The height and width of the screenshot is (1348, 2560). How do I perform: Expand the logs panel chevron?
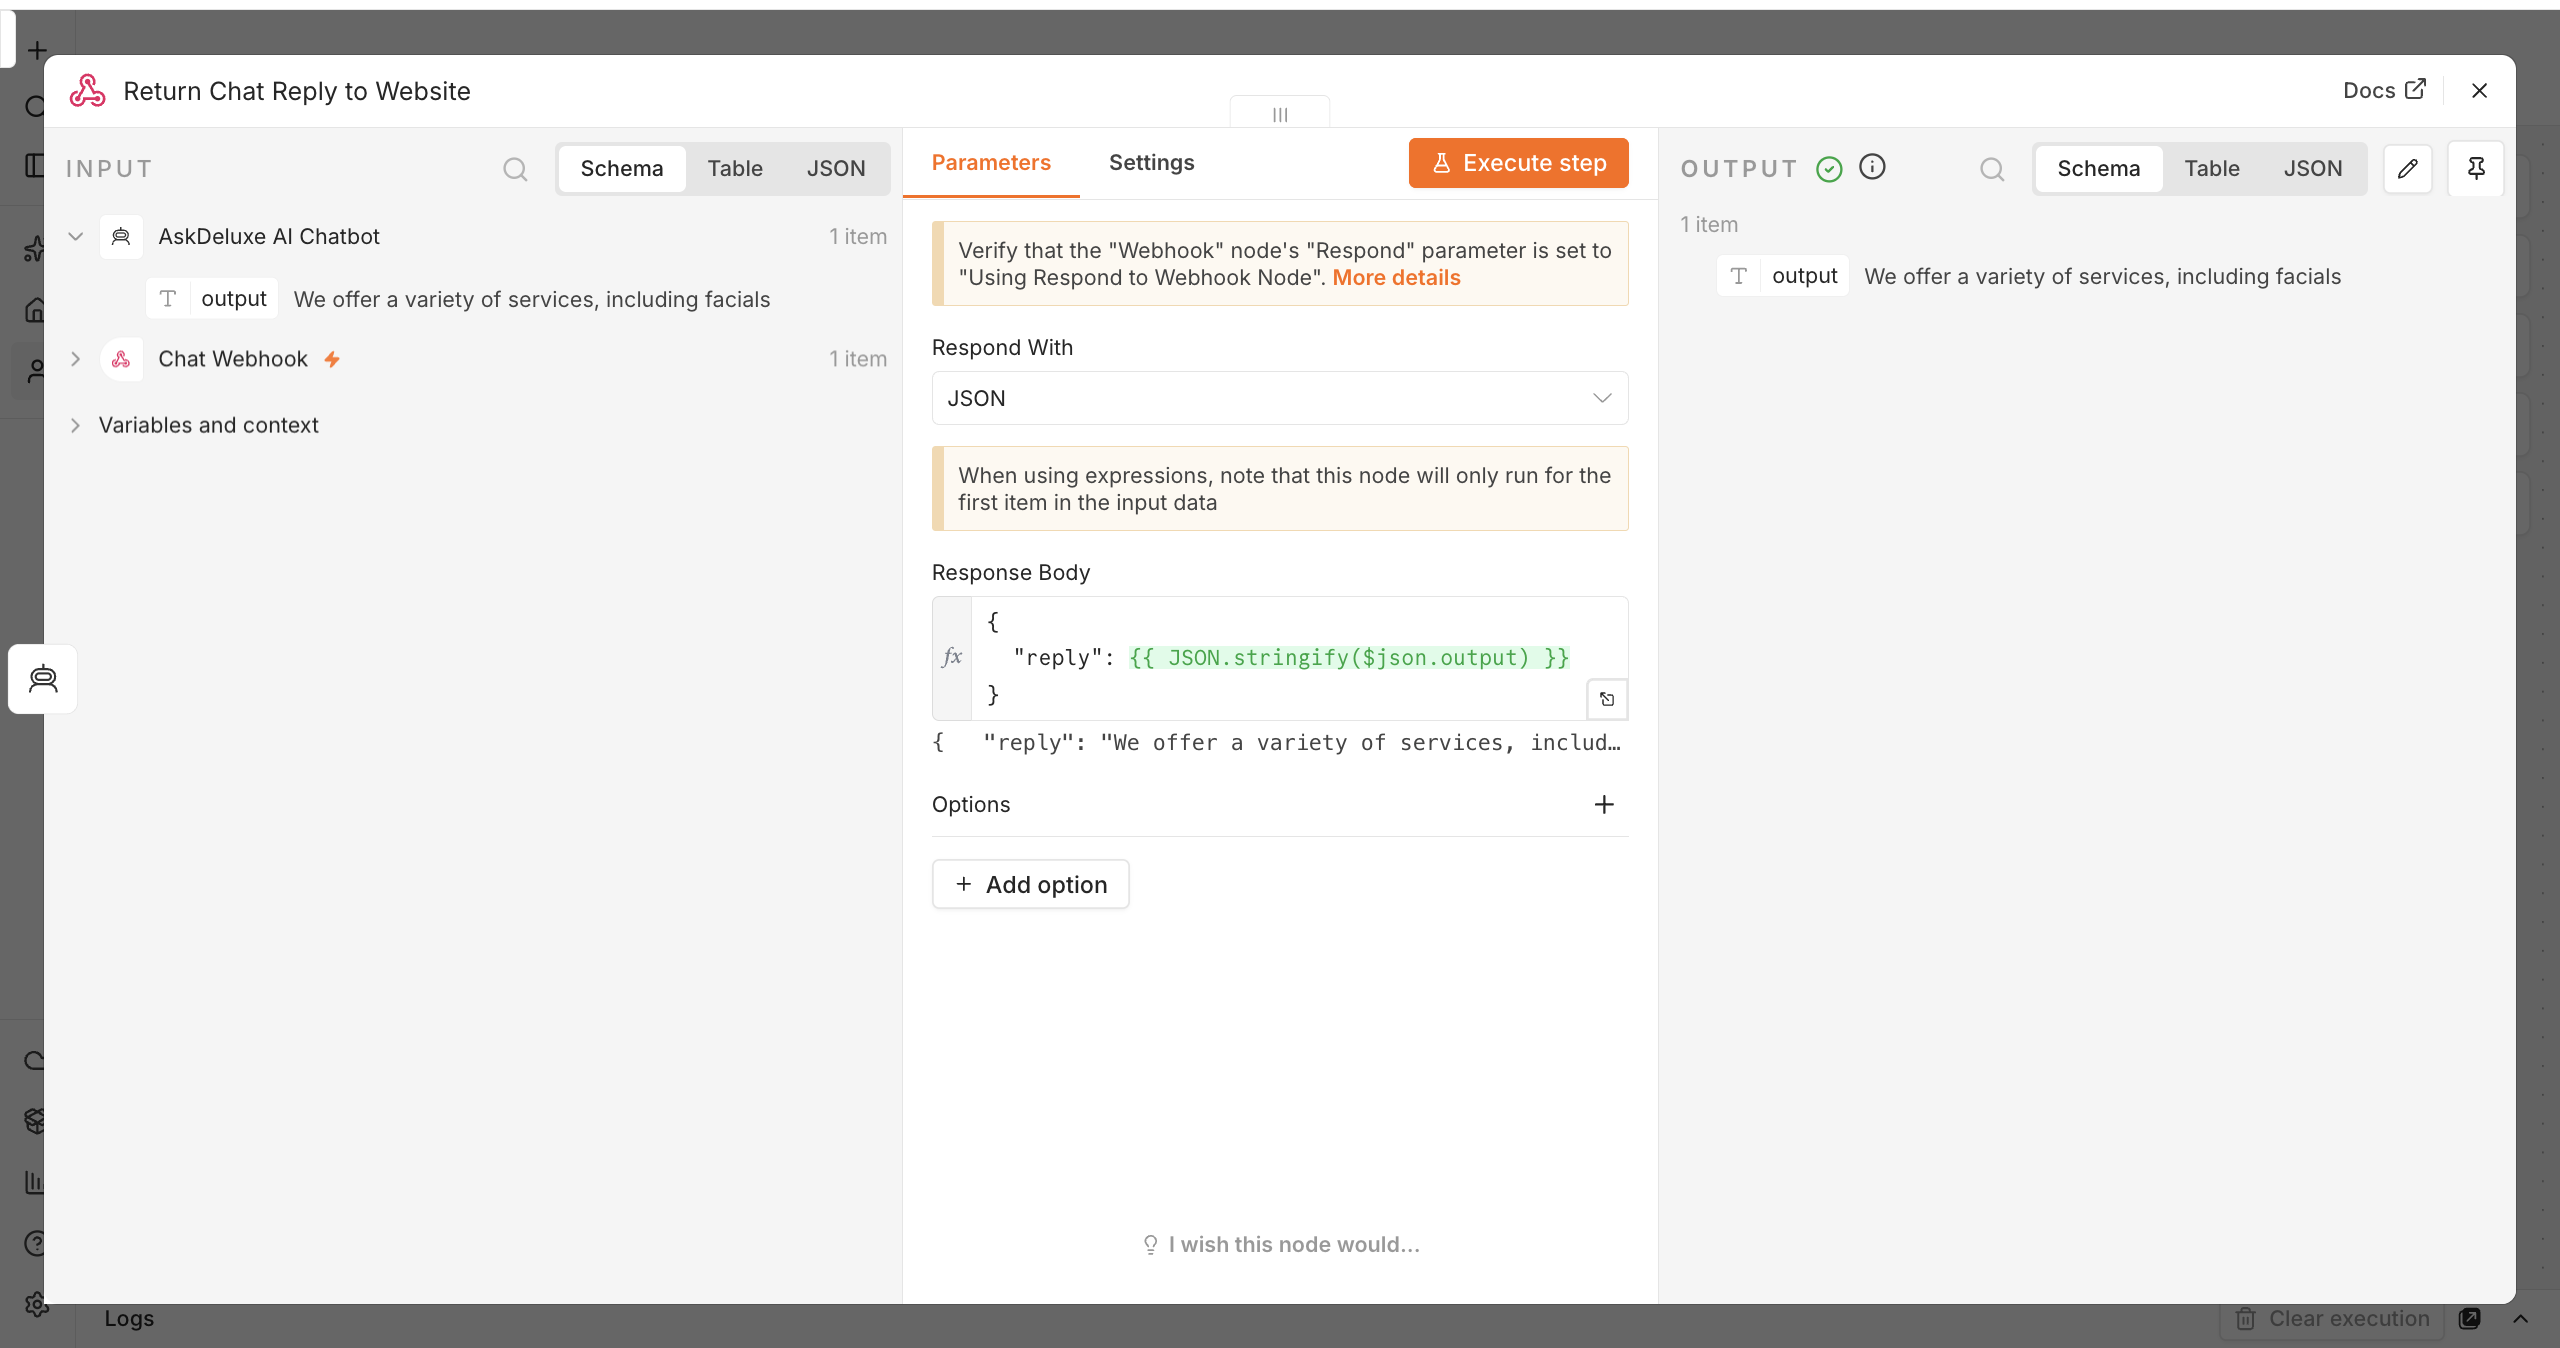pos(2521,1318)
